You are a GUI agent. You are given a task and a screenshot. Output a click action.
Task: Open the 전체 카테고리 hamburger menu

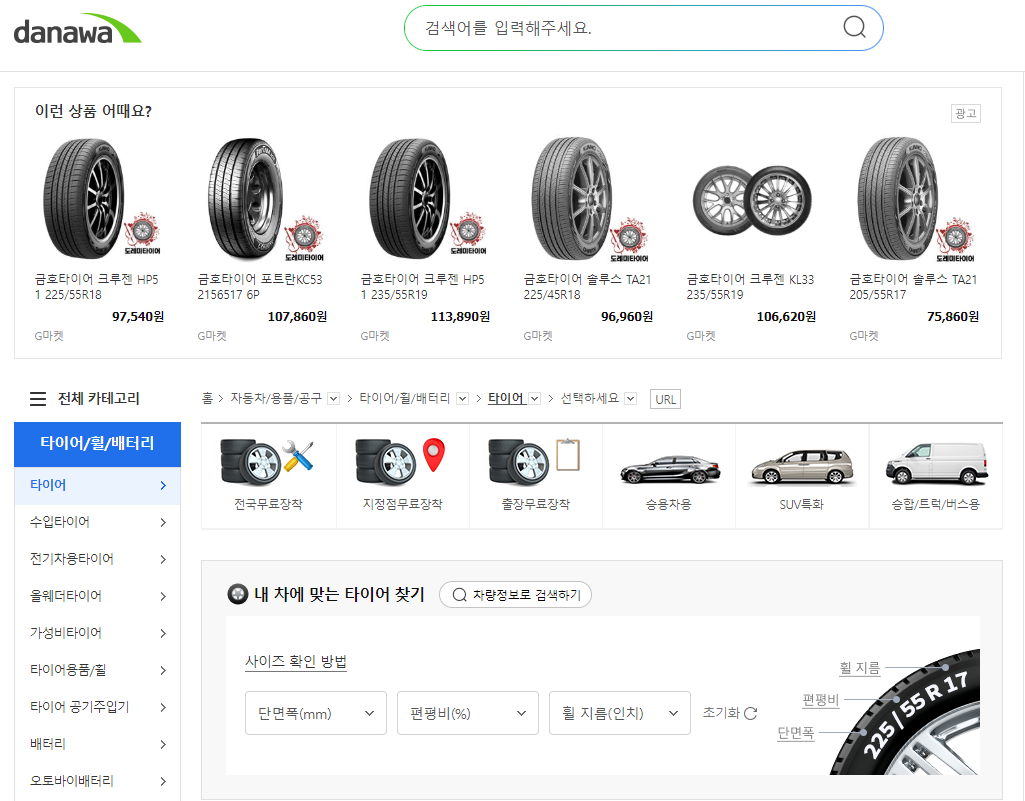pyautogui.click(x=37, y=398)
